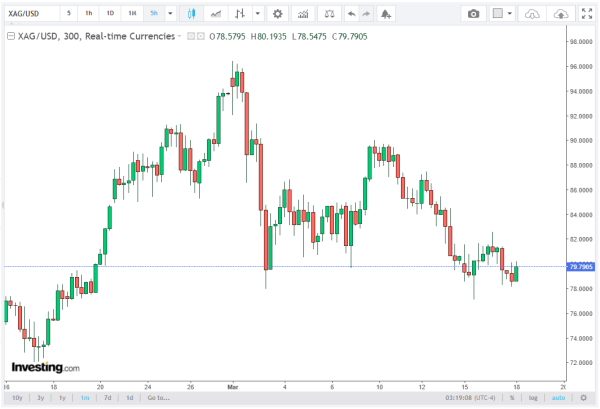The height and width of the screenshot is (409, 600).
Task: Set date range to 10y
Action: click(17, 397)
